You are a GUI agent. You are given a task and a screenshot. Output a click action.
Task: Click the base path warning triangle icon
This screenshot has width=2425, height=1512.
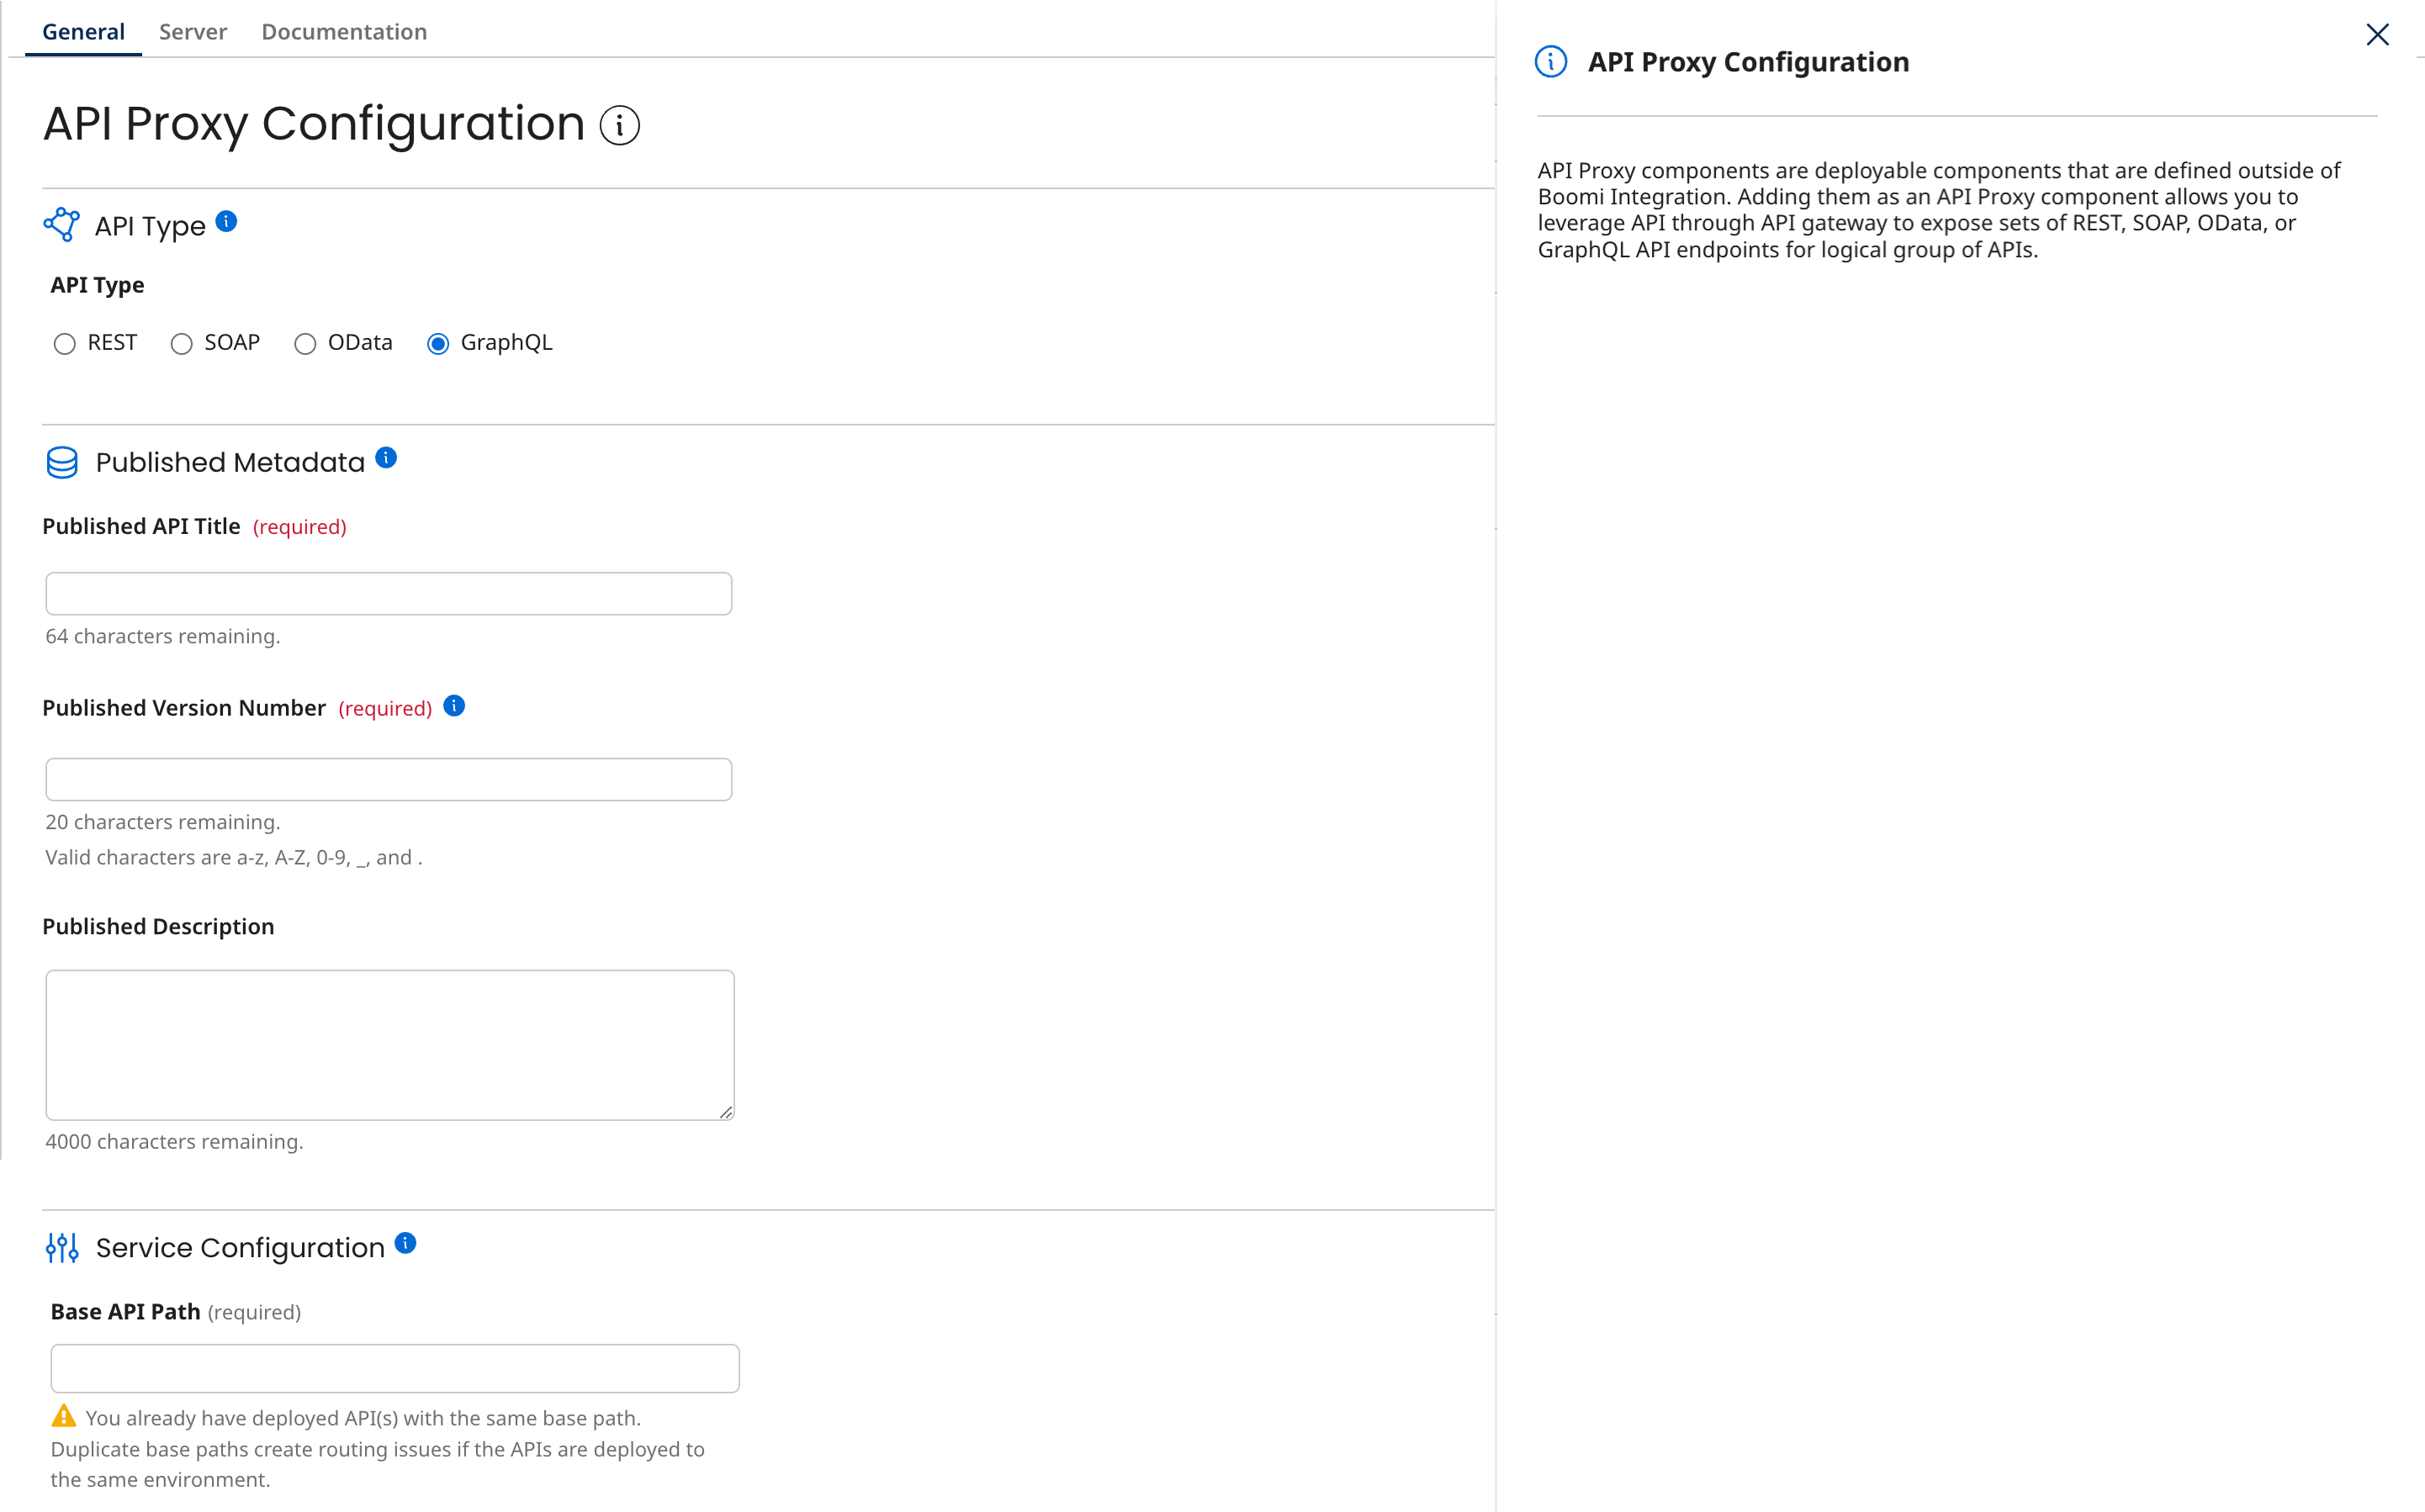(x=64, y=1416)
